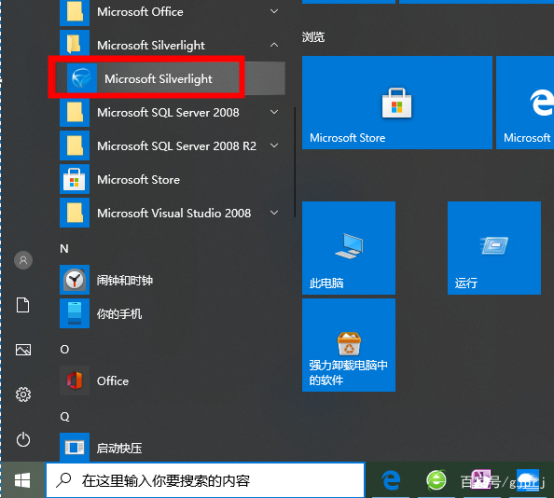Expand the Microsoft Visual Studio 2008 folder
The width and height of the screenshot is (554, 498).
coord(274,213)
